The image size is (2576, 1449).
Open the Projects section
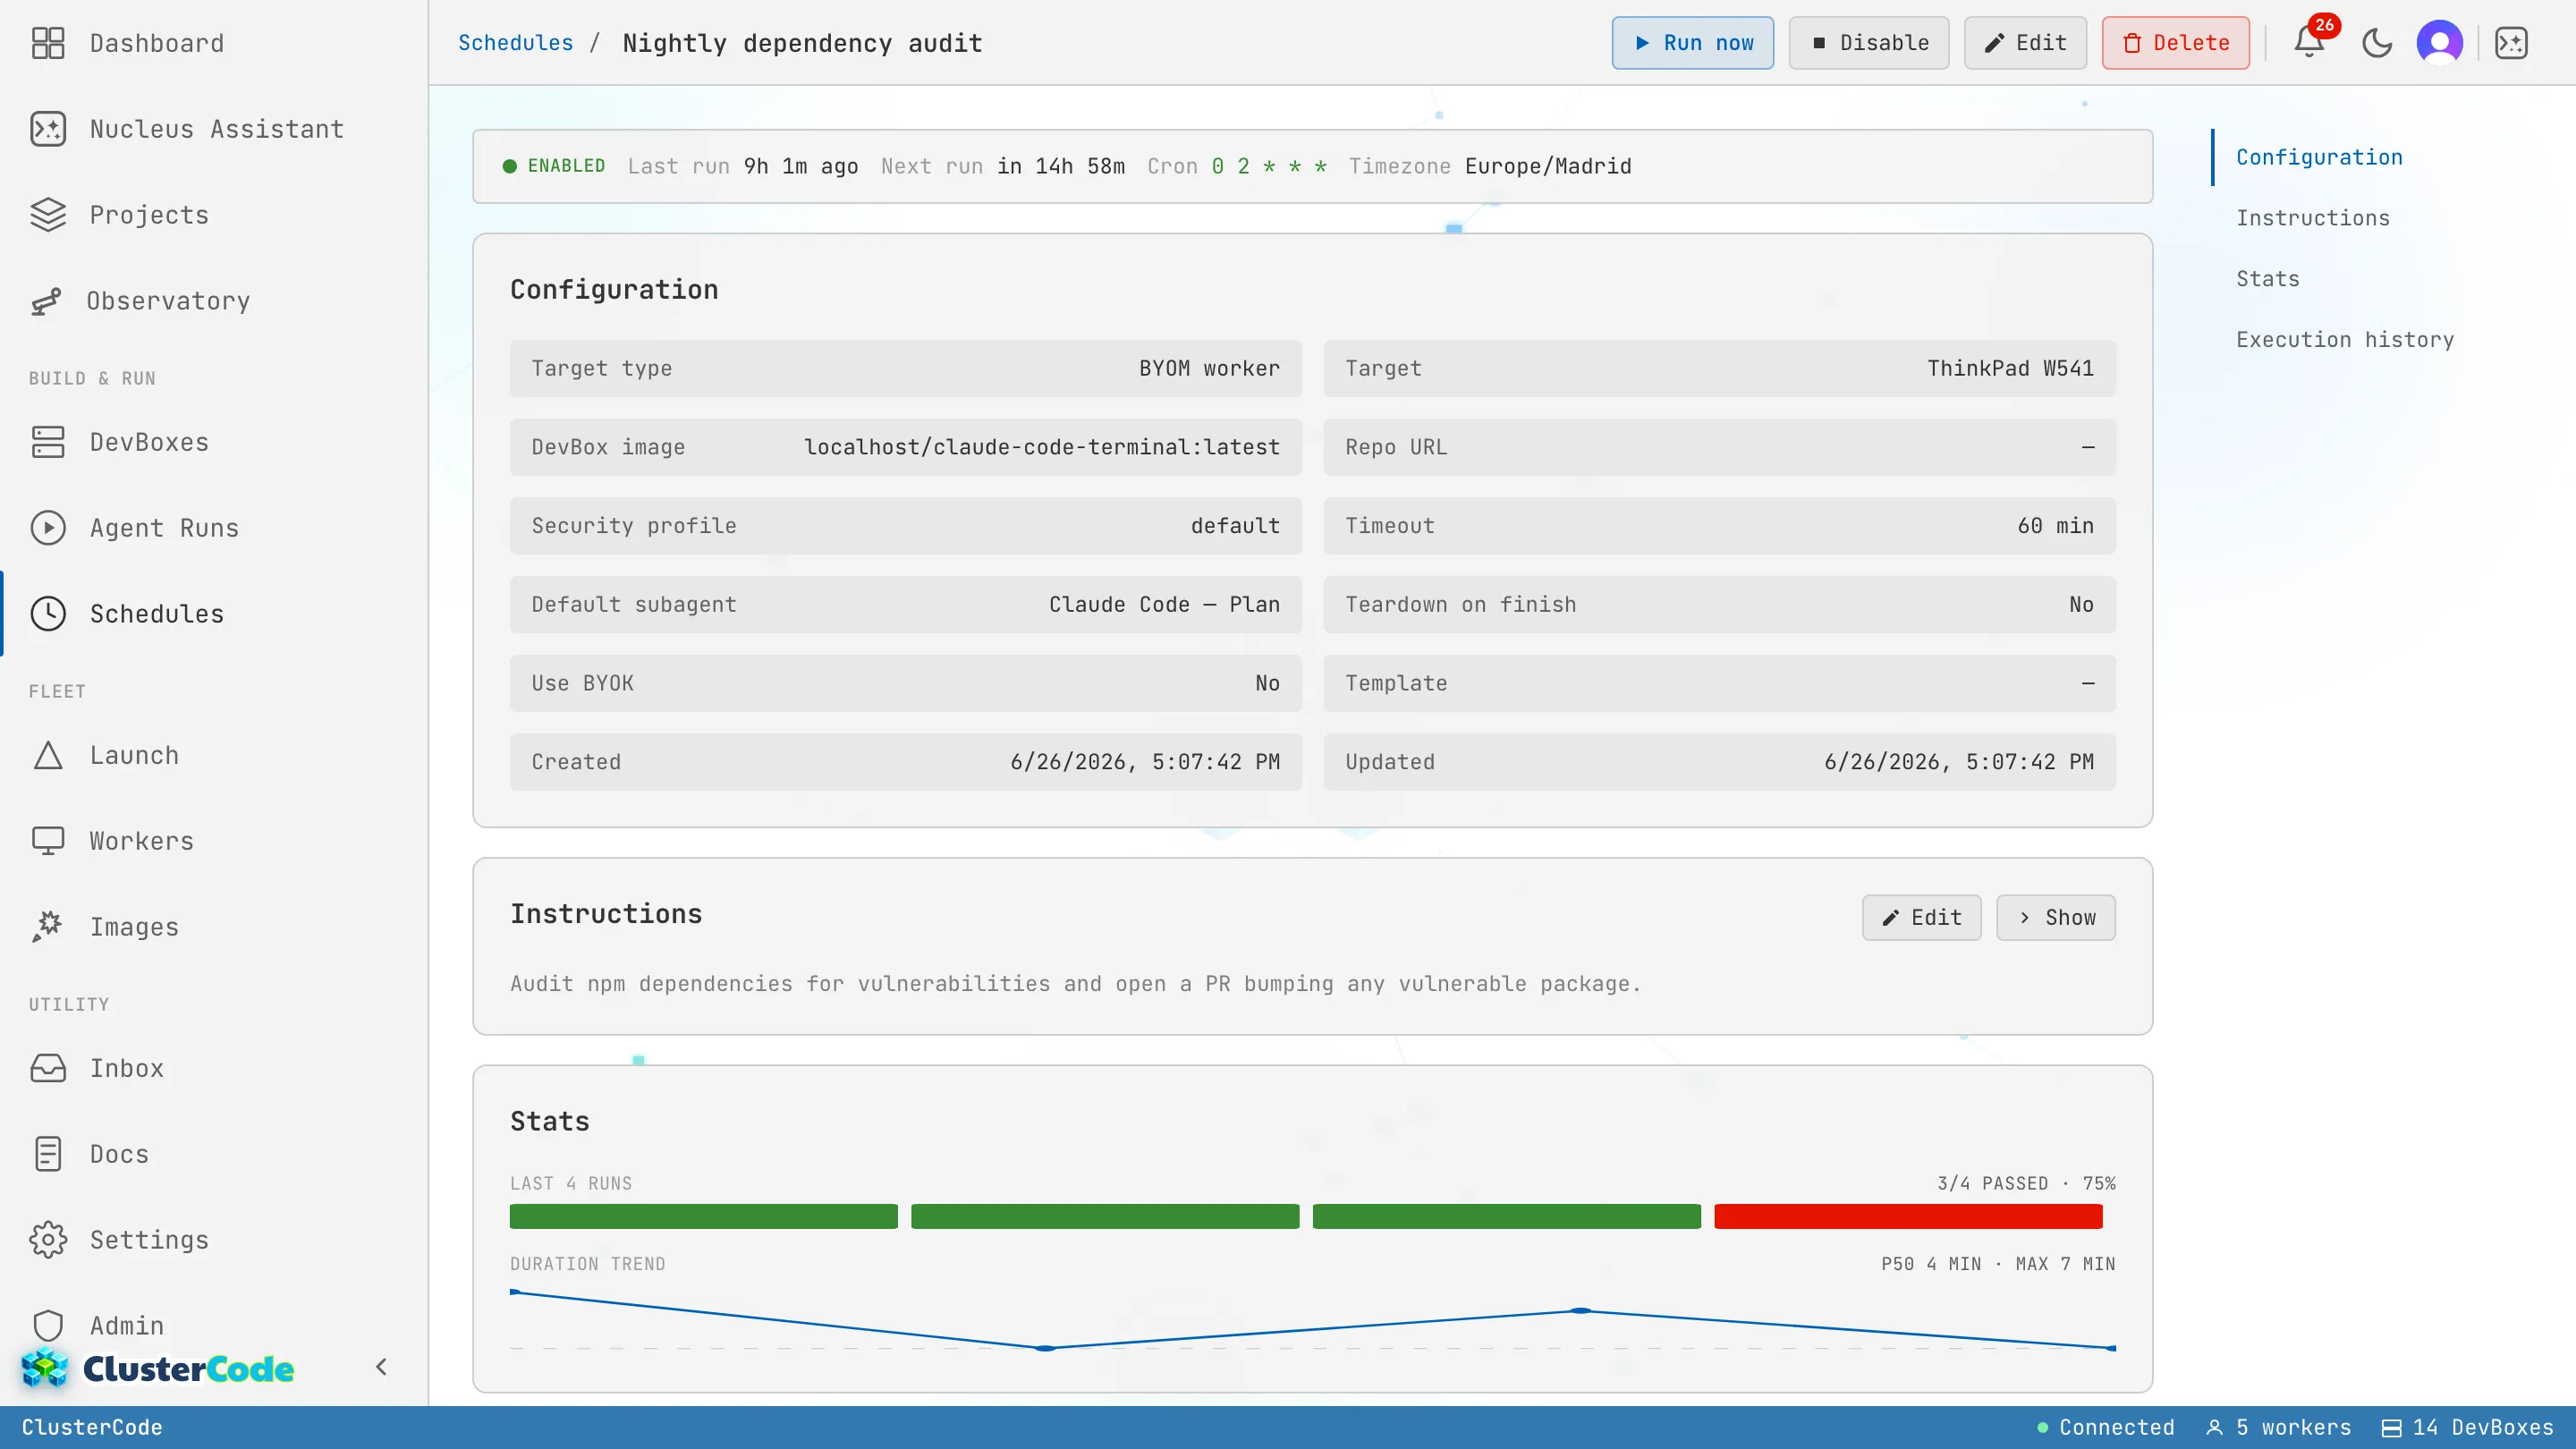(149, 215)
